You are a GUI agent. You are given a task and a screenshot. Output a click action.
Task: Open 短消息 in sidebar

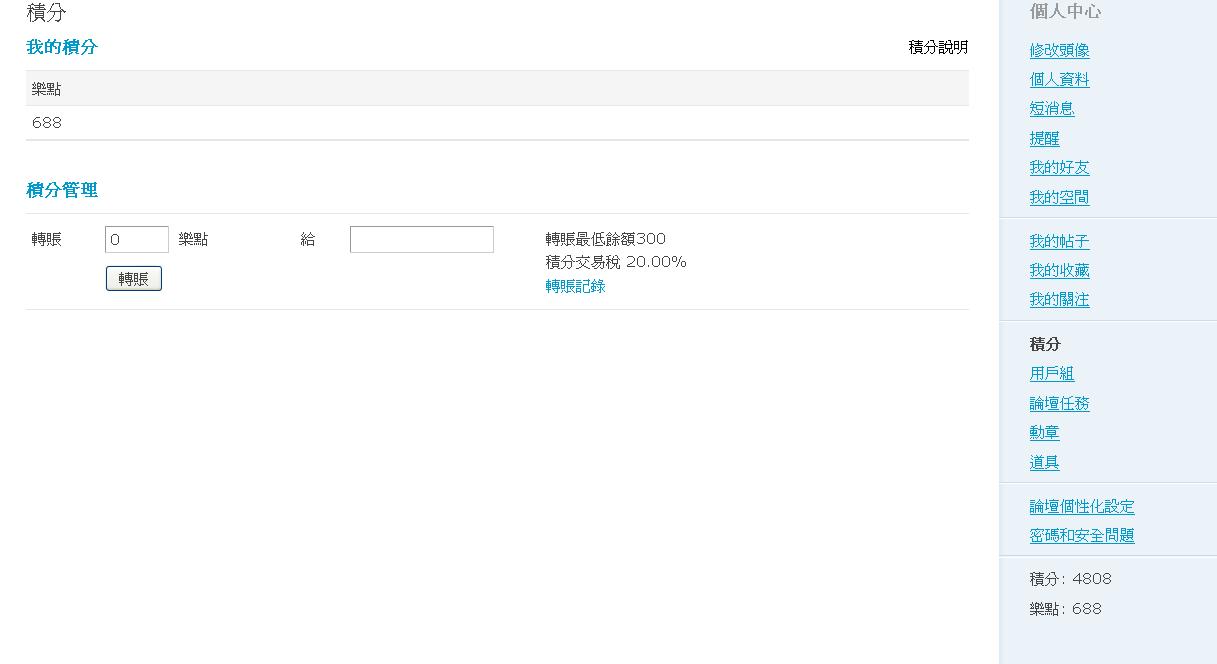coord(1052,109)
